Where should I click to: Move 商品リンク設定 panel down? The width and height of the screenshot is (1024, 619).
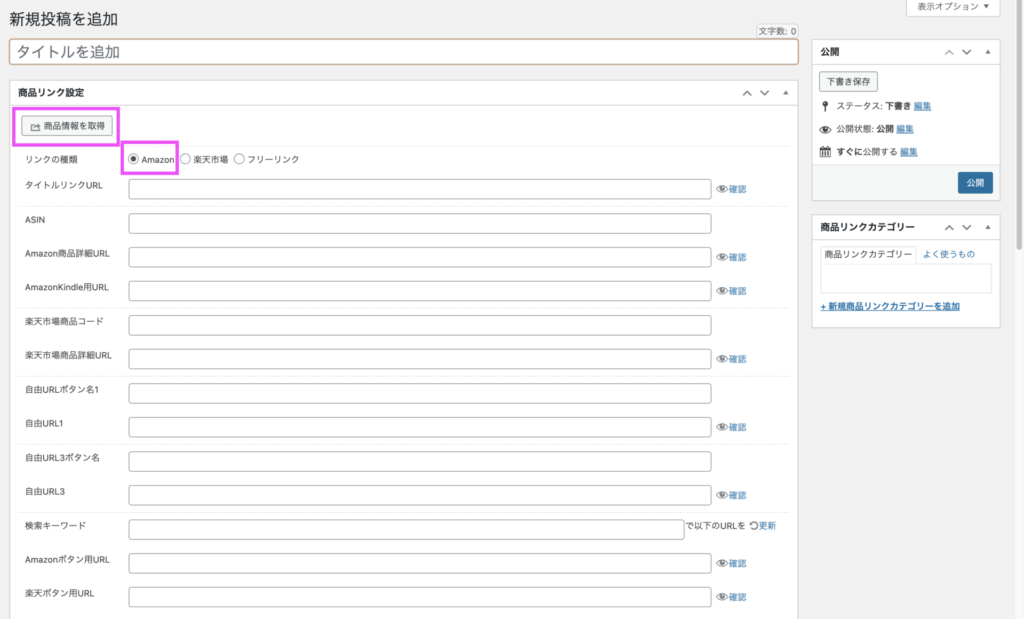point(765,93)
